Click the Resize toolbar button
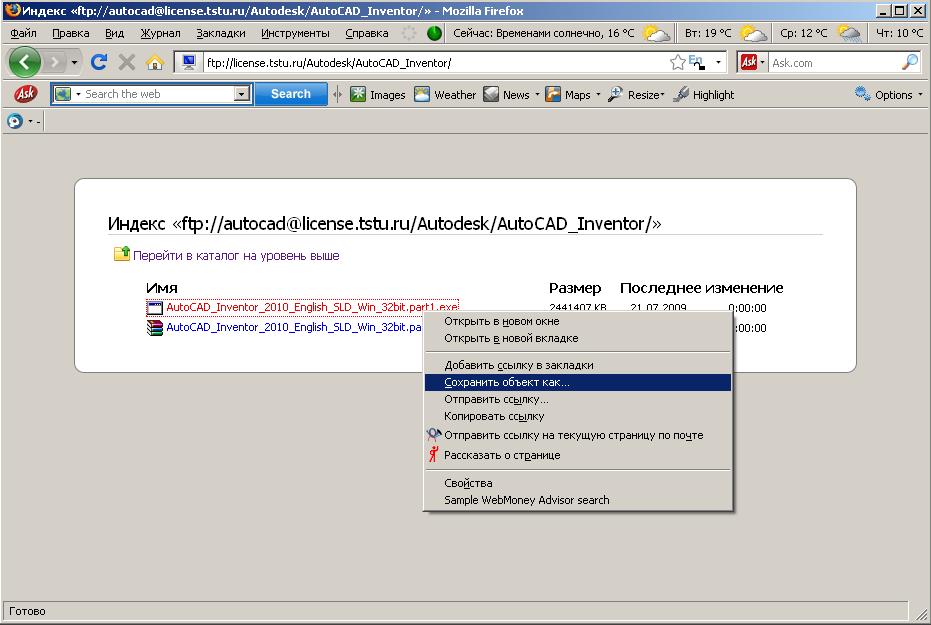The image size is (931, 625). pyautogui.click(x=636, y=94)
